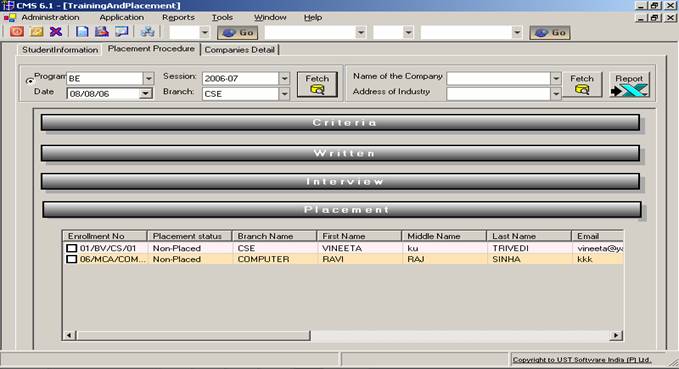Open the Tools menu
679x369 pixels.
[222, 17]
